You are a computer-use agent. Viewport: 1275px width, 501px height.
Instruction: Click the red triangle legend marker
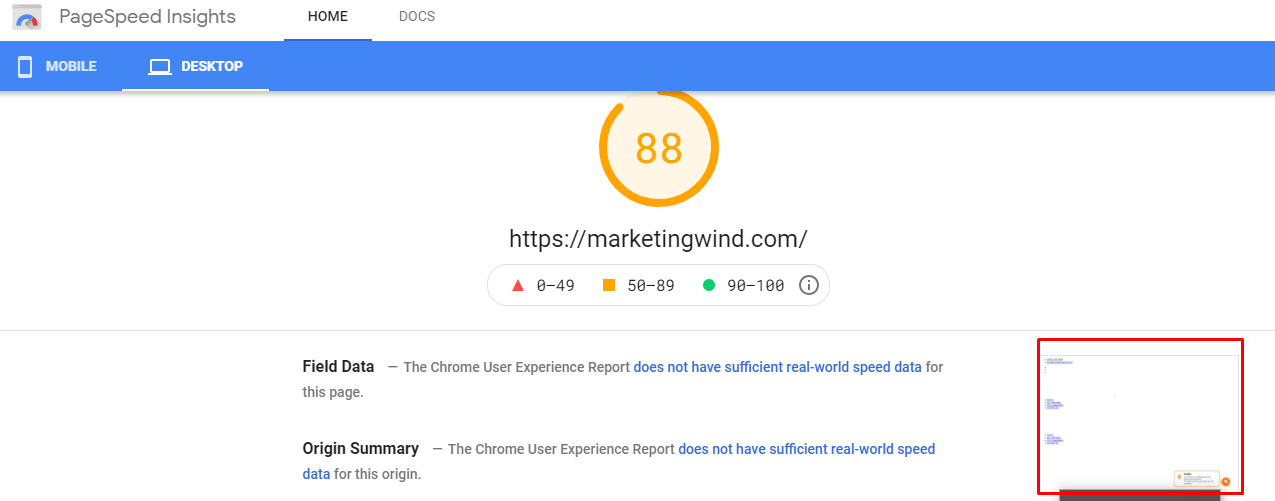[x=518, y=286]
